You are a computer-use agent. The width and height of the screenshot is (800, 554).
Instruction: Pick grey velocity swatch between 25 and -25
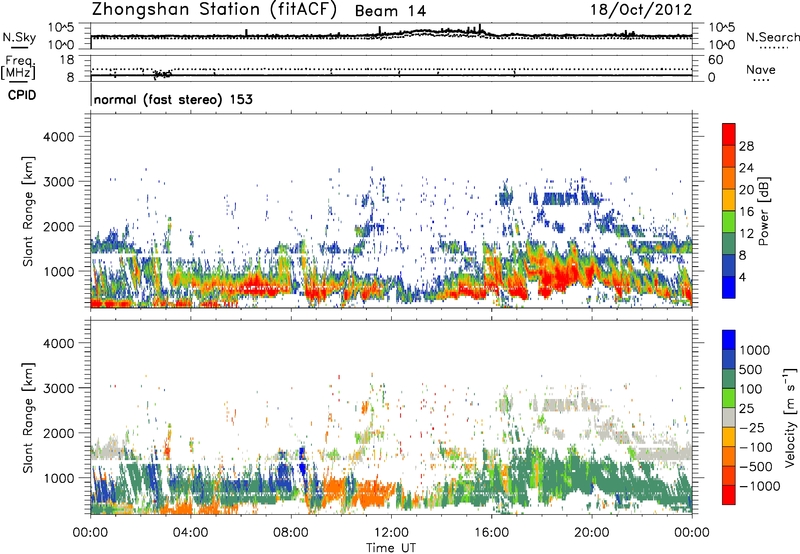[x=729, y=418]
